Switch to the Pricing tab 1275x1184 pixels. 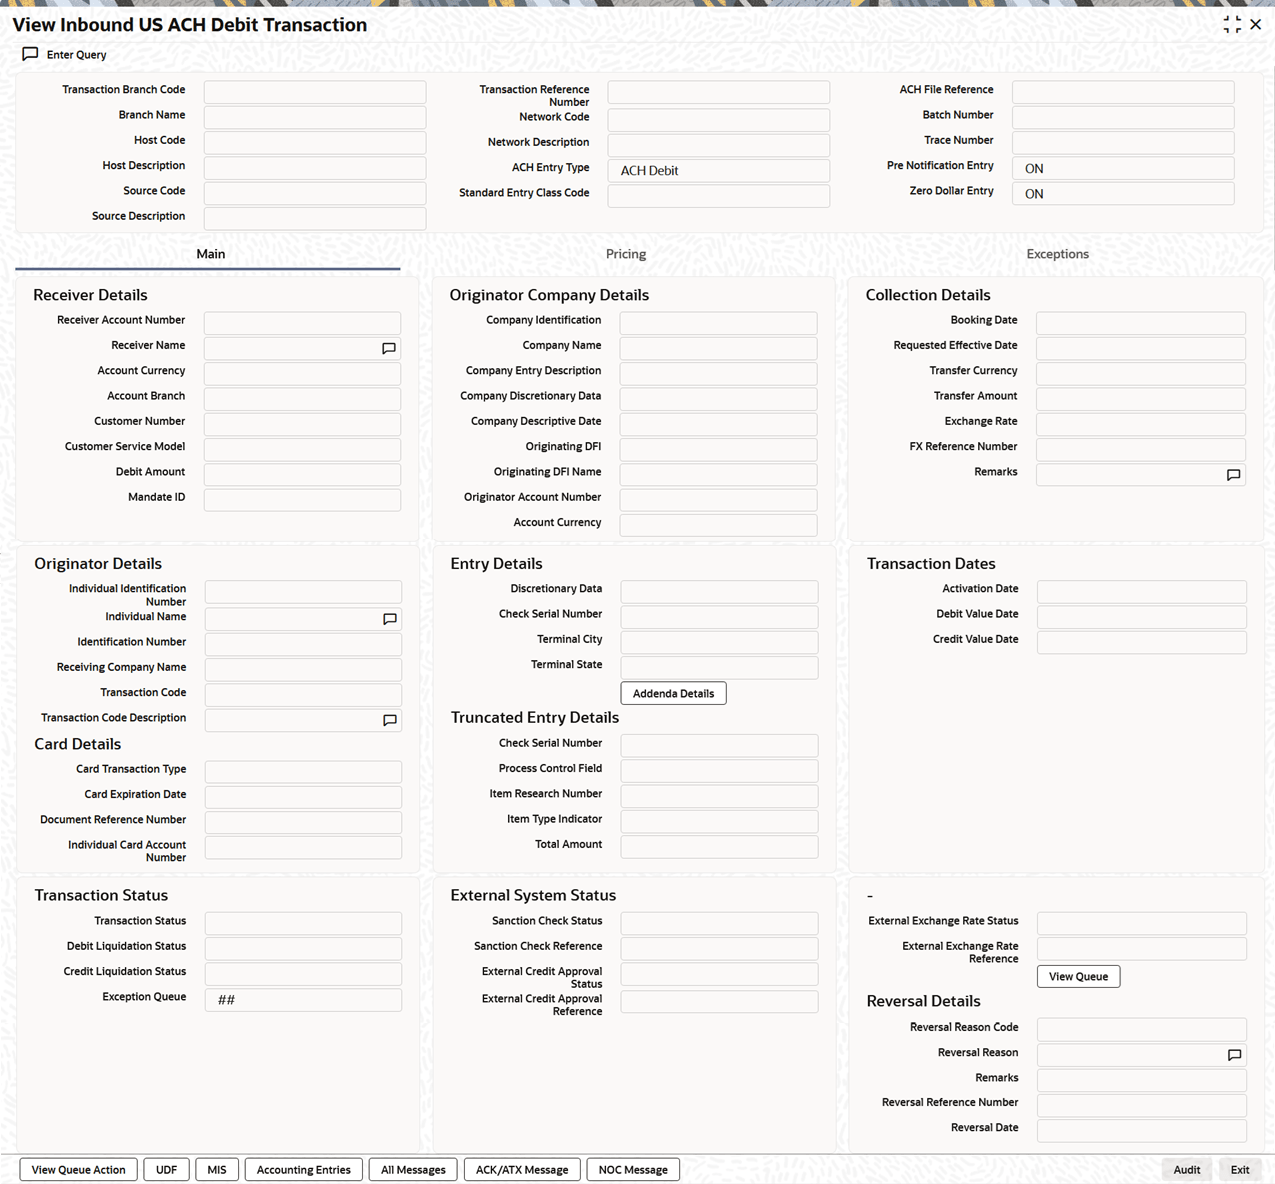pyautogui.click(x=626, y=254)
